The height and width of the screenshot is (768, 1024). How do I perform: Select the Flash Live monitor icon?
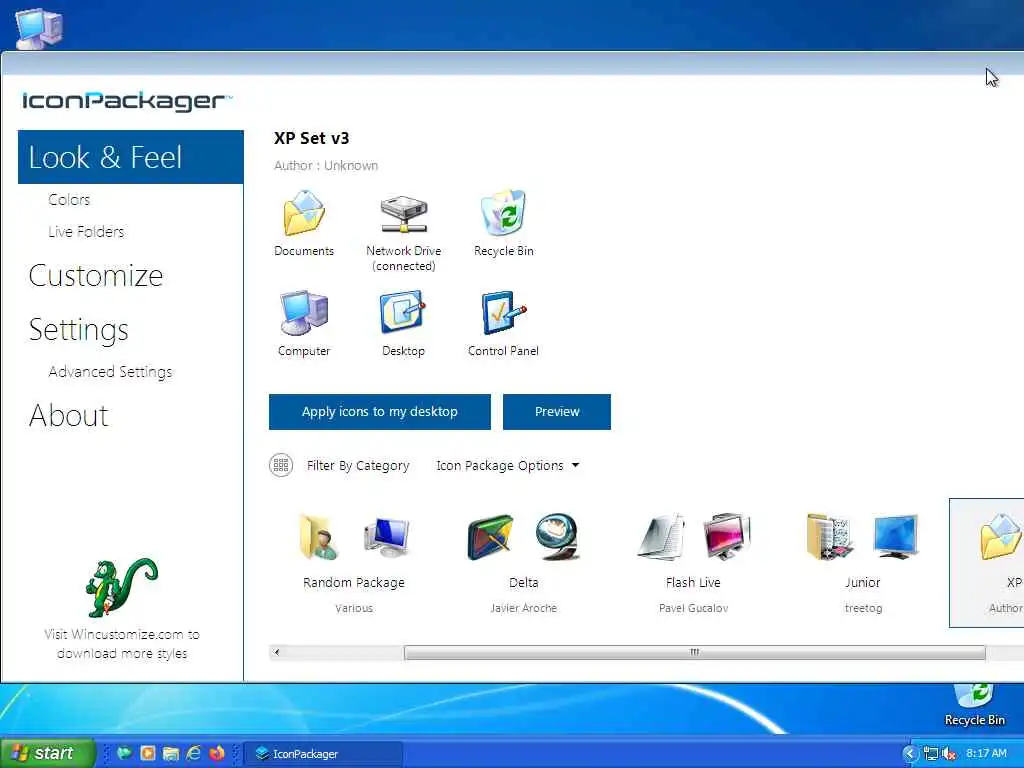pos(727,537)
